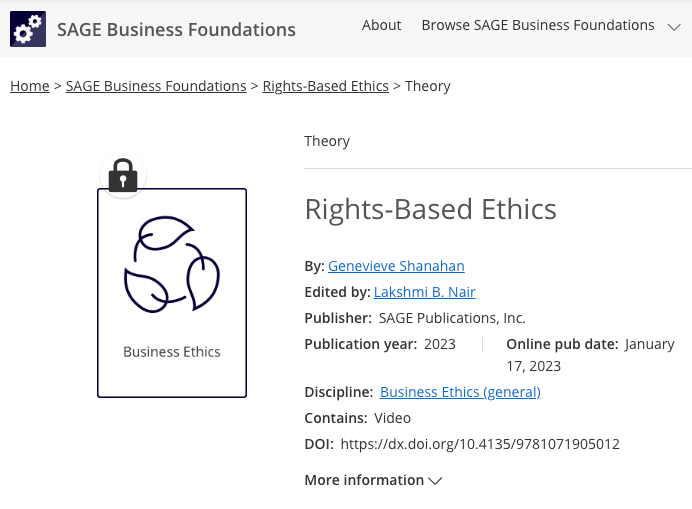Screen dimensions: 692x509
Task: Click the SAGE Publications, Inc. publisher text
Action: point(452,318)
